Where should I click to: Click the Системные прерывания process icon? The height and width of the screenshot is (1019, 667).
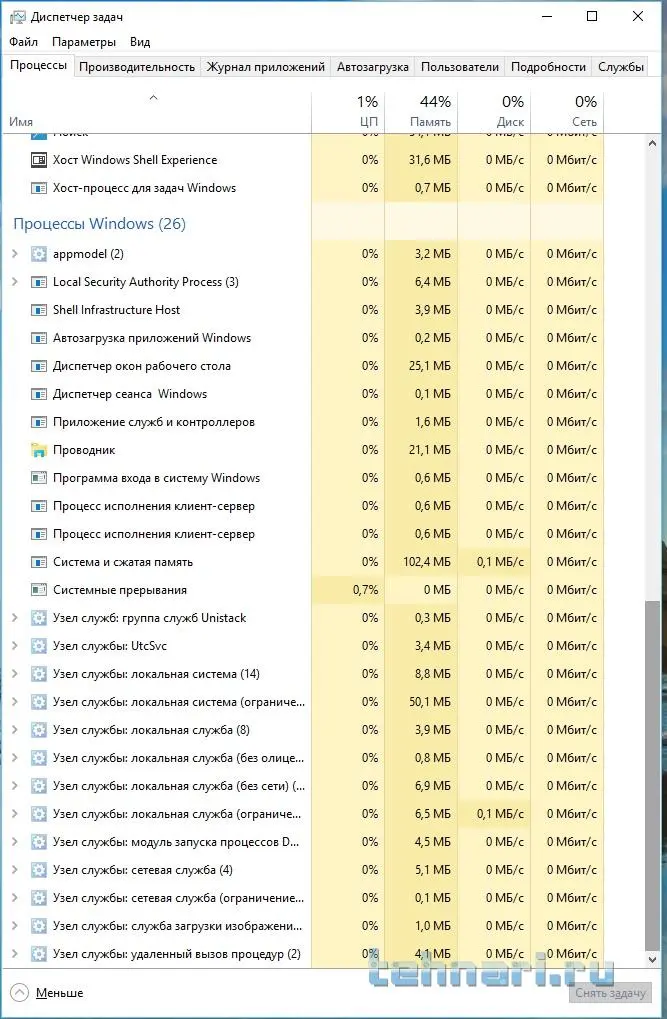39,590
